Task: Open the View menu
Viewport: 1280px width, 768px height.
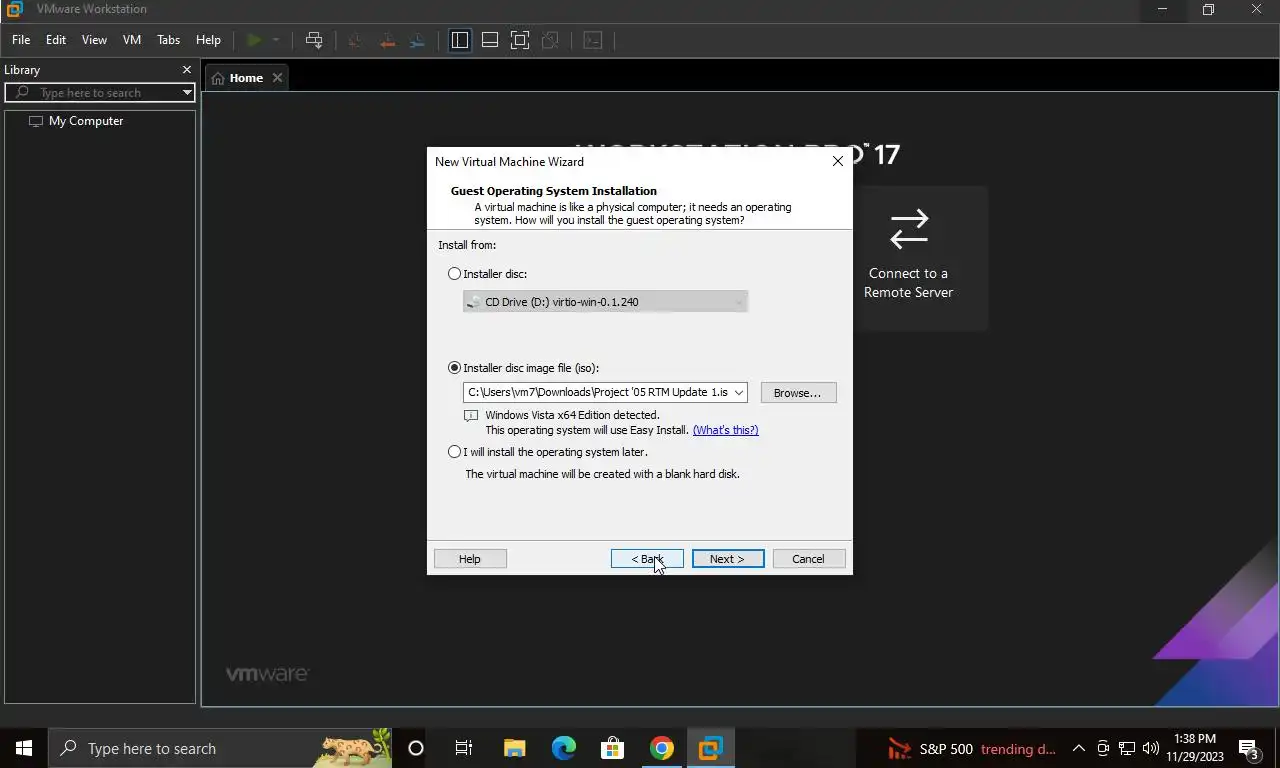Action: [94, 40]
